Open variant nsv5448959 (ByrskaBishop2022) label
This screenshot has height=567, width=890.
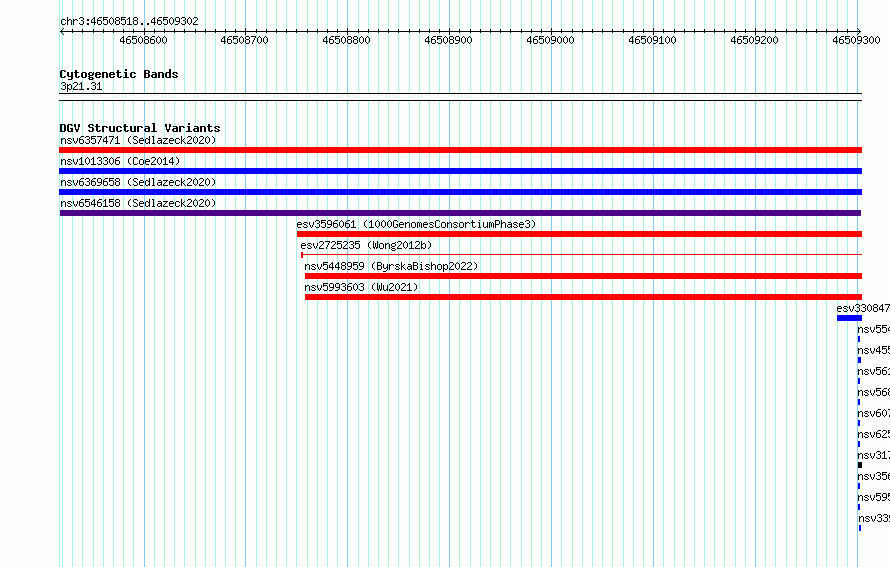[x=391, y=266]
